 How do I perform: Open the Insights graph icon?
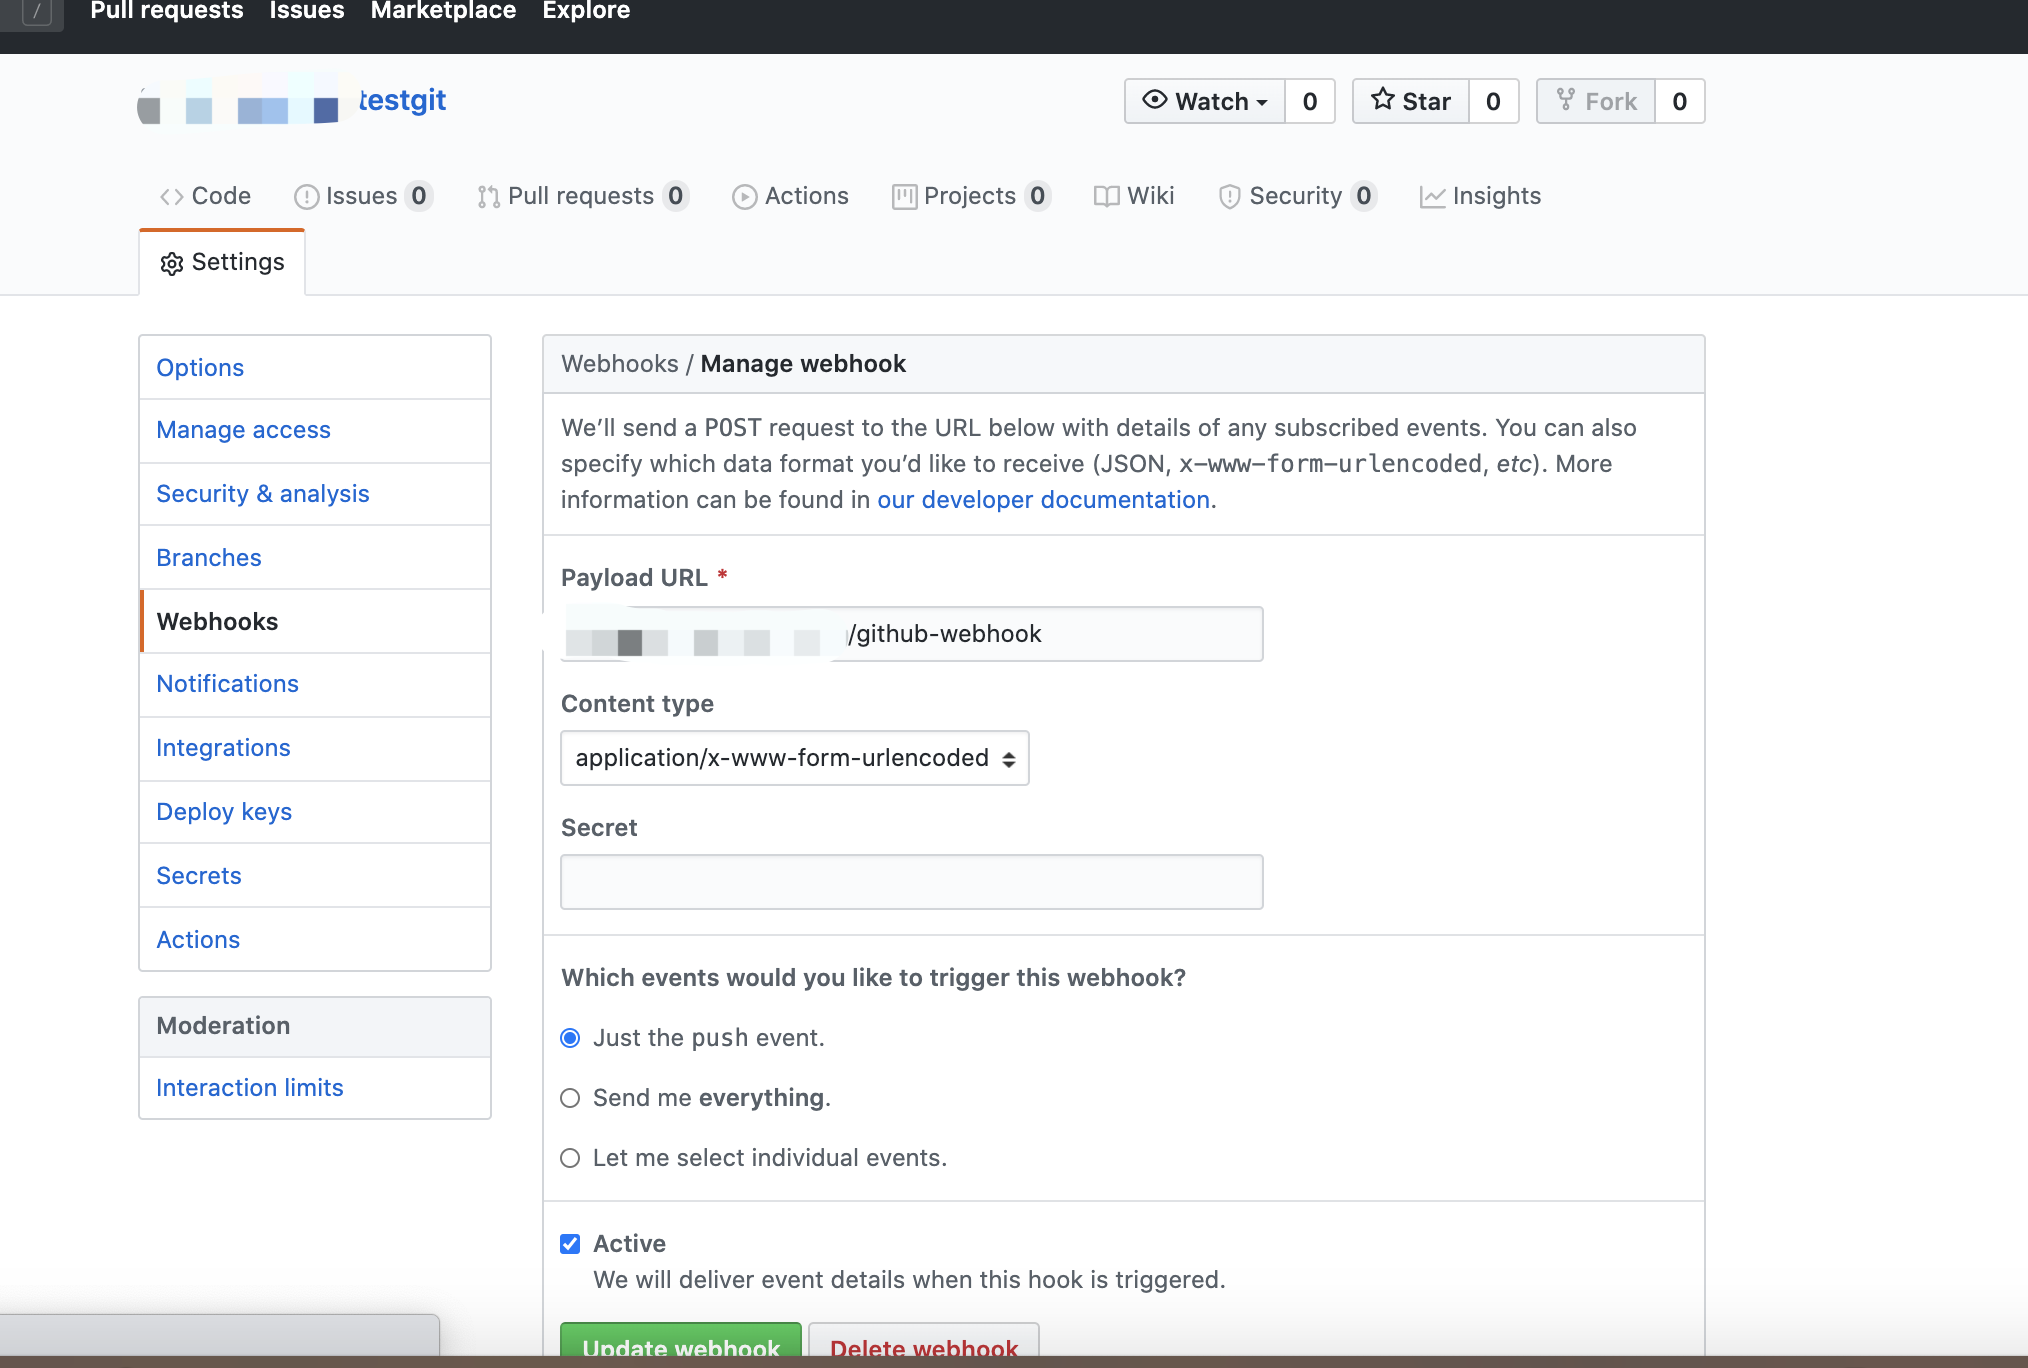pyautogui.click(x=1432, y=197)
